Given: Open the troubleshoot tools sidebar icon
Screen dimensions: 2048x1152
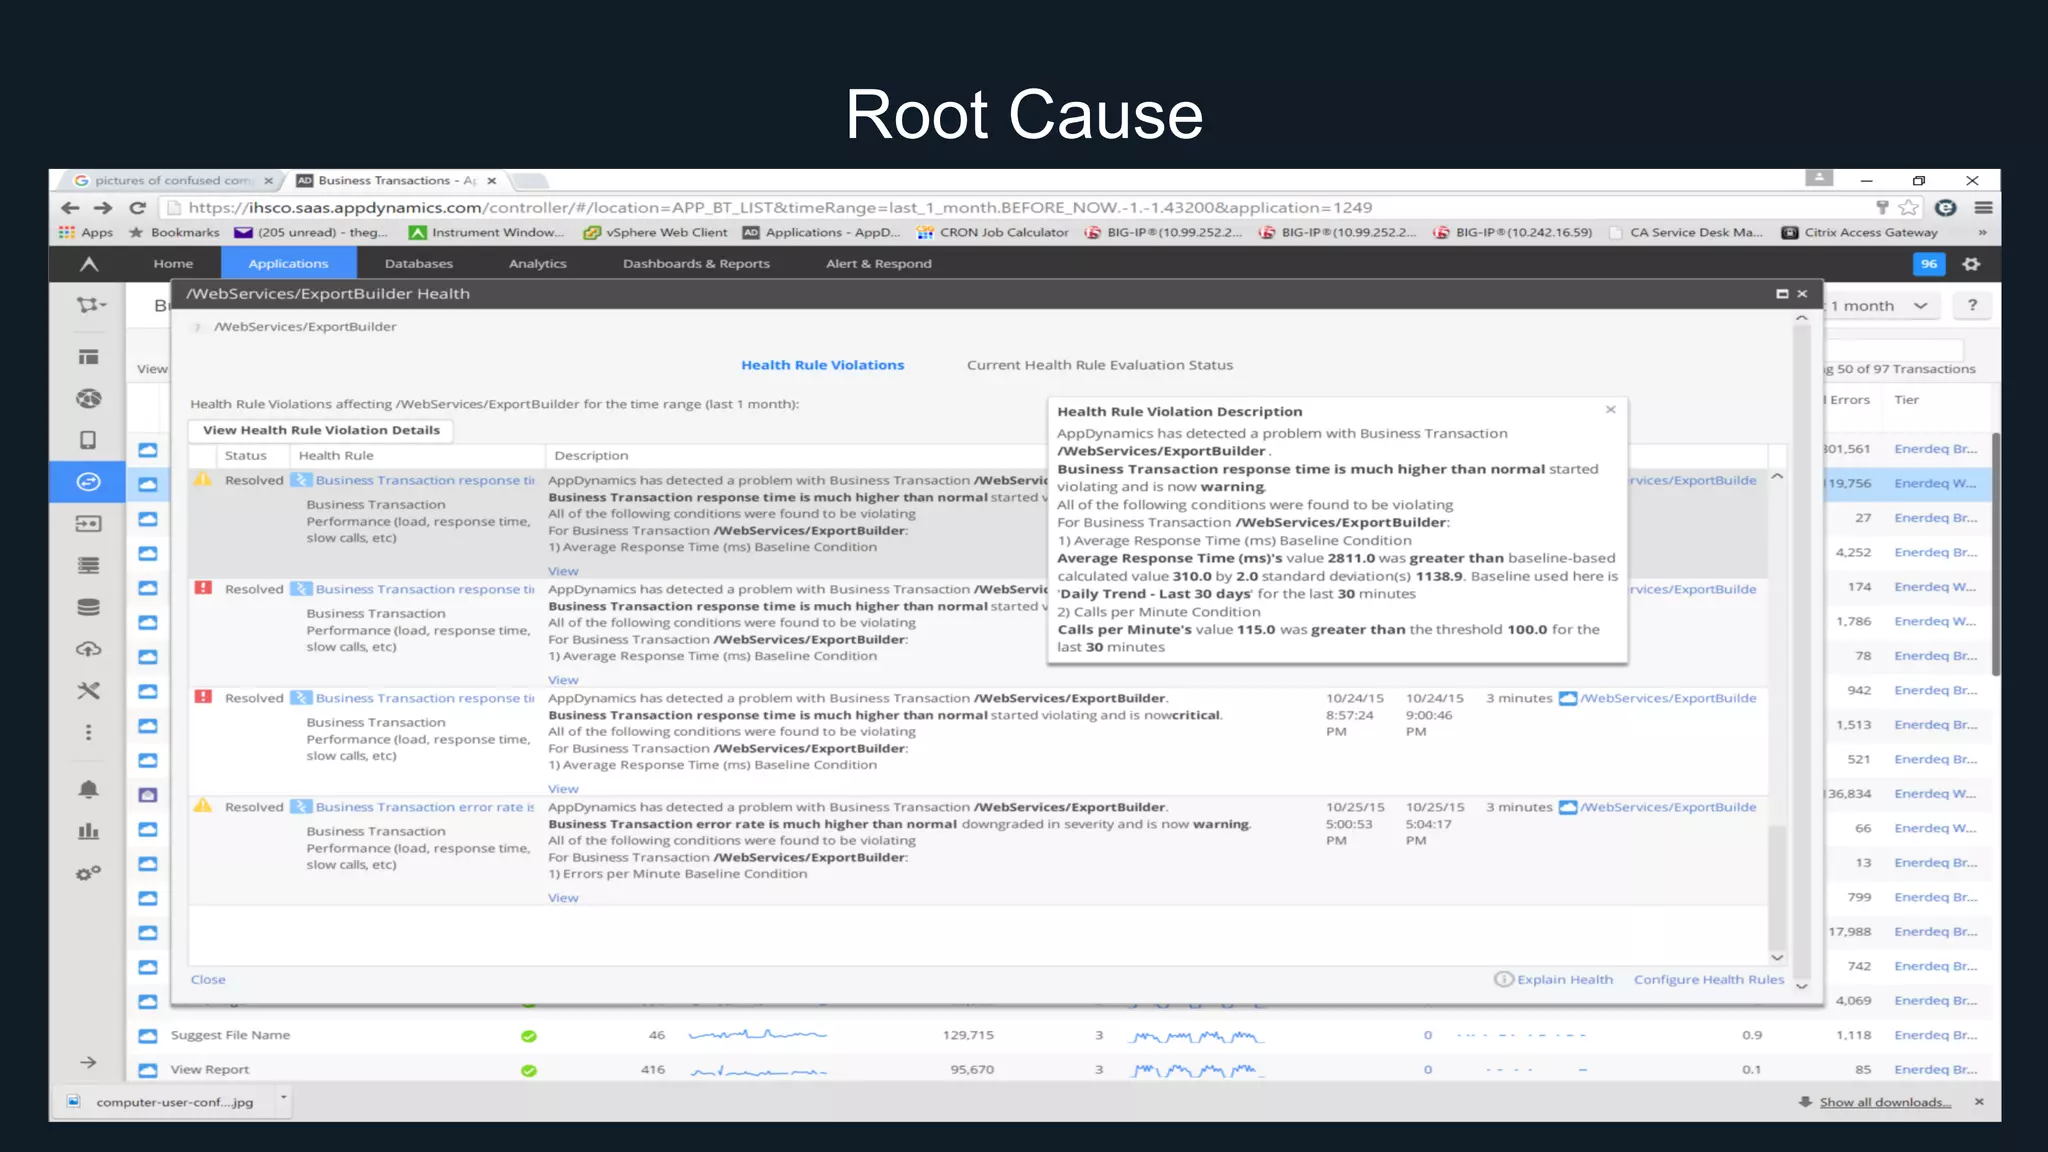Looking at the screenshot, I should [88, 690].
